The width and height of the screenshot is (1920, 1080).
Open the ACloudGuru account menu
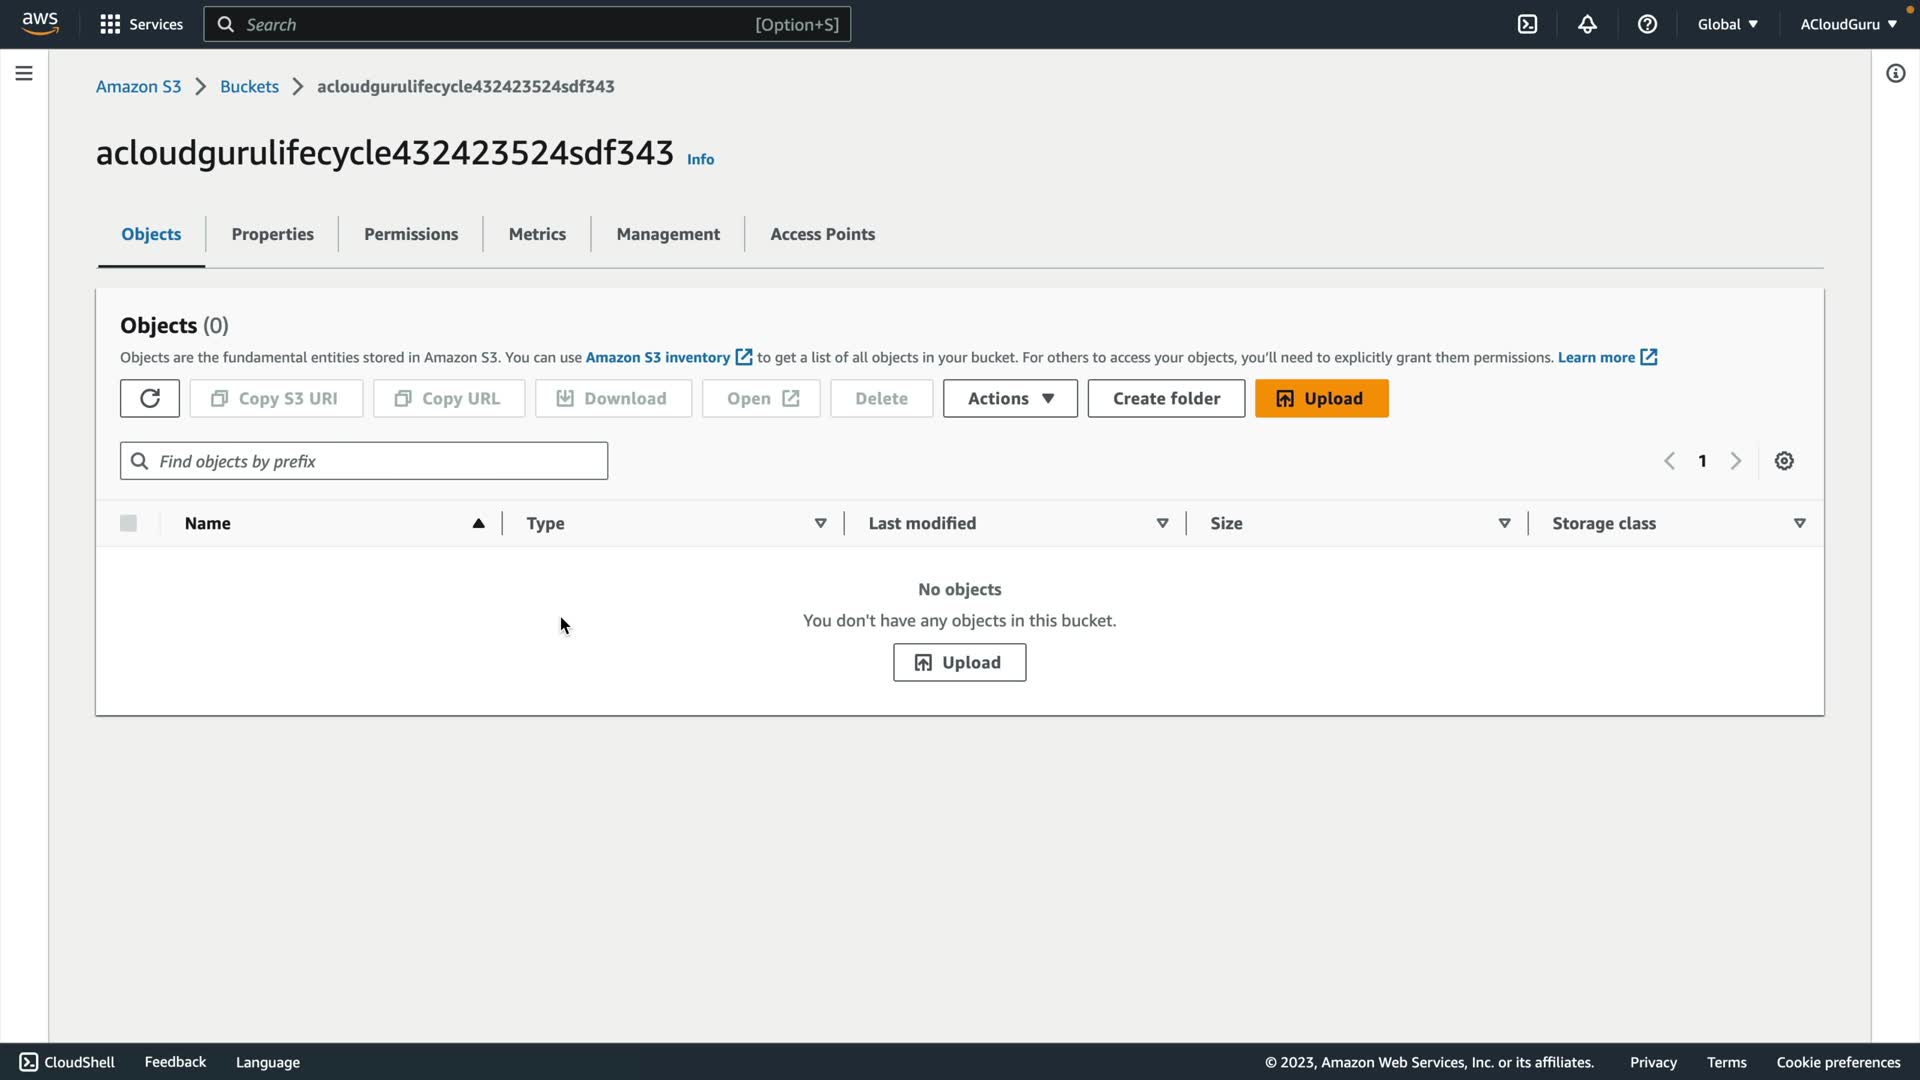pos(1848,24)
